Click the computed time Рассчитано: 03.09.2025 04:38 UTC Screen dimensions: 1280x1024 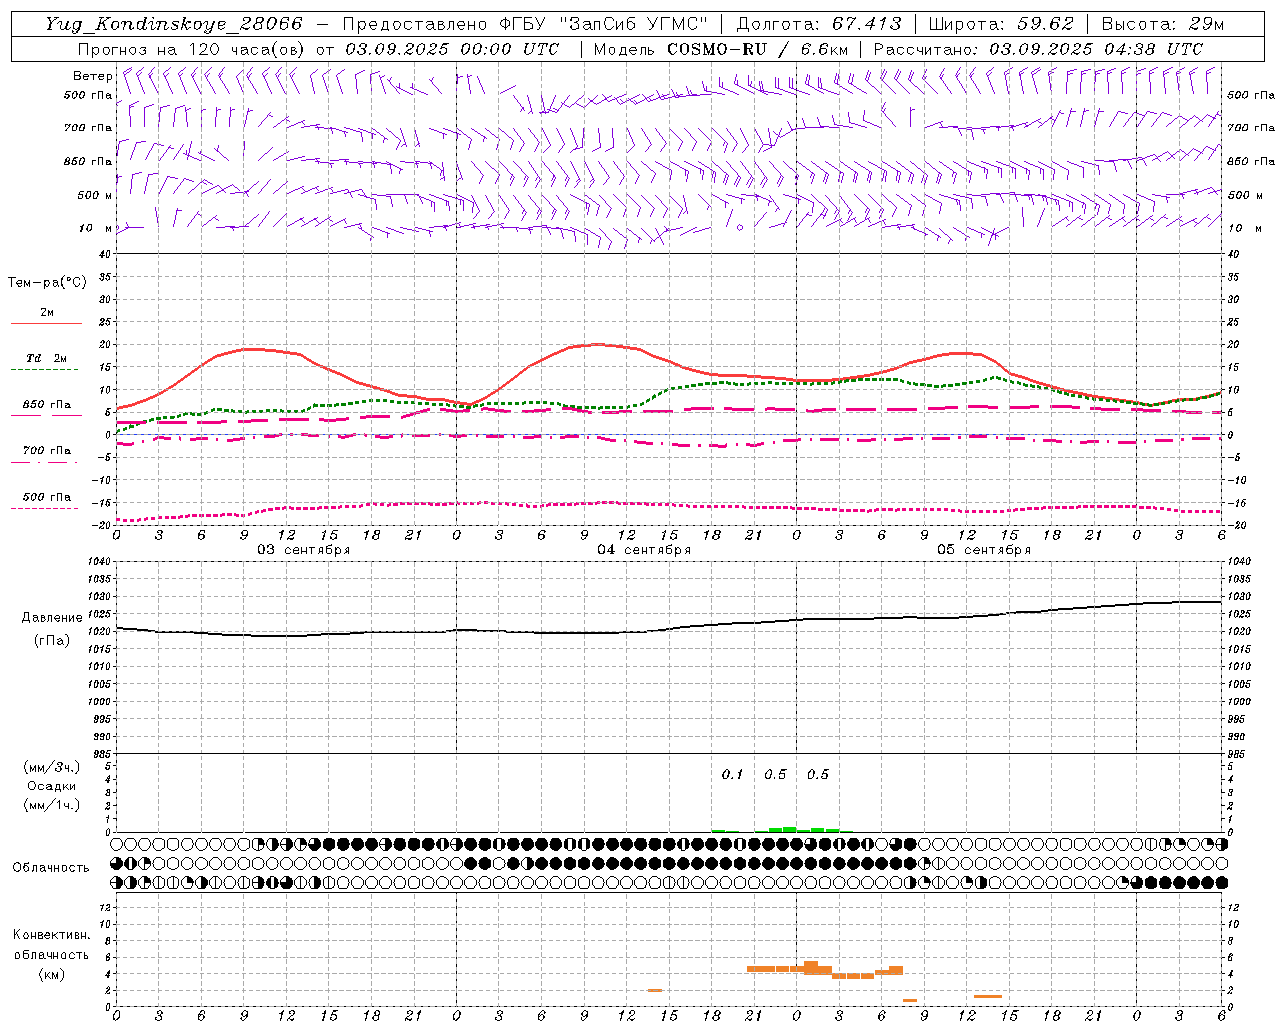tap(1038, 49)
